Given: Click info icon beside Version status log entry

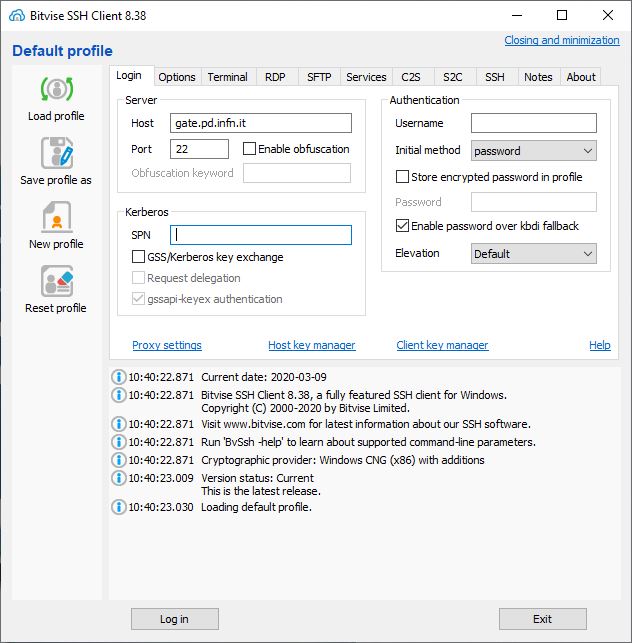Looking at the screenshot, I should [x=119, y=478].
